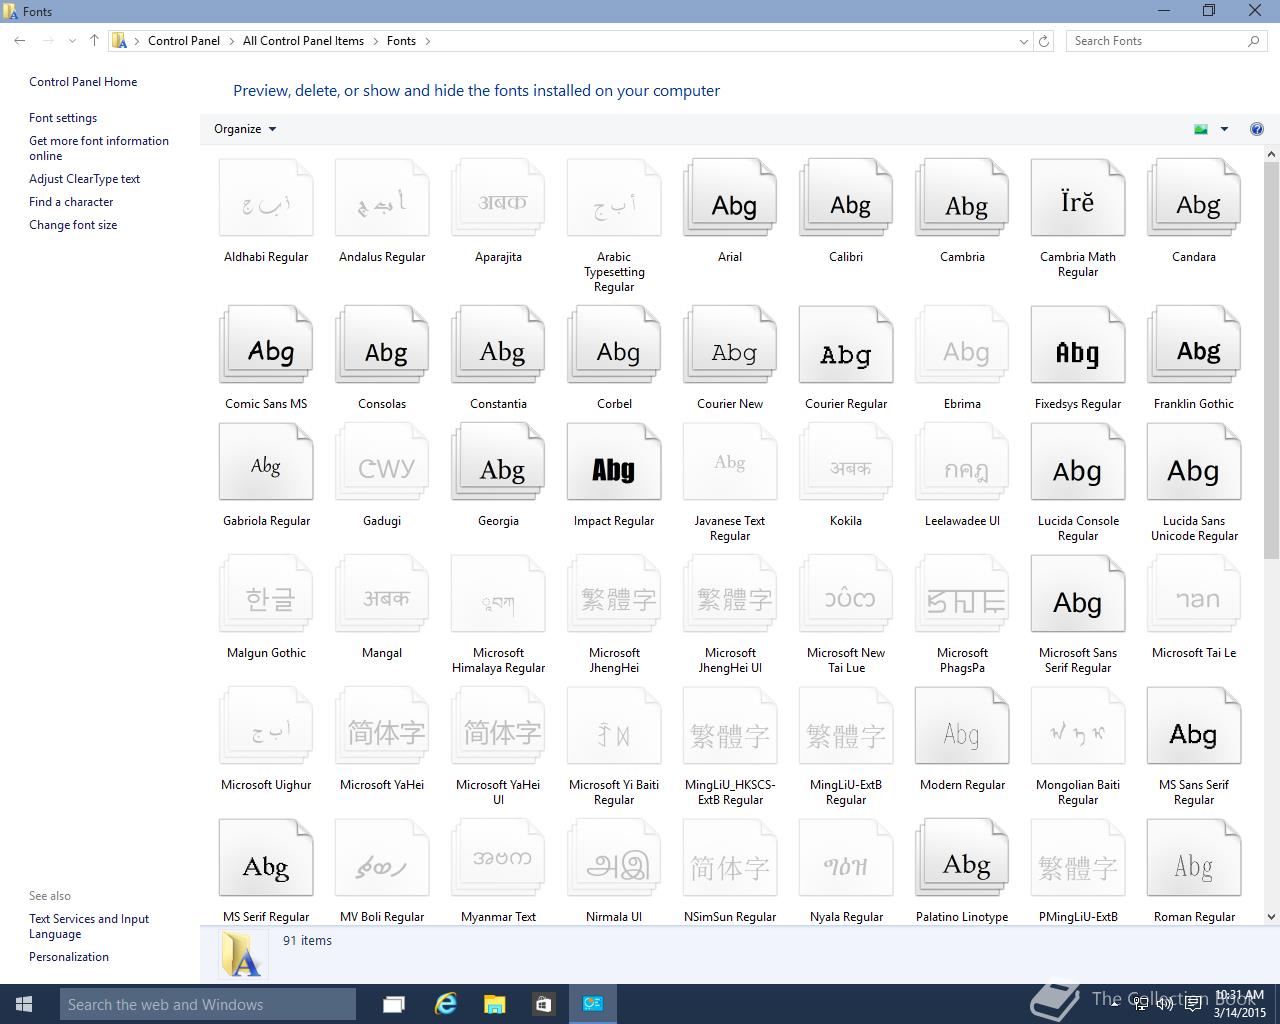Open the Store taskbar icon
The height and width of the screenshot is (1024, 1280).
pos(543,1004)
